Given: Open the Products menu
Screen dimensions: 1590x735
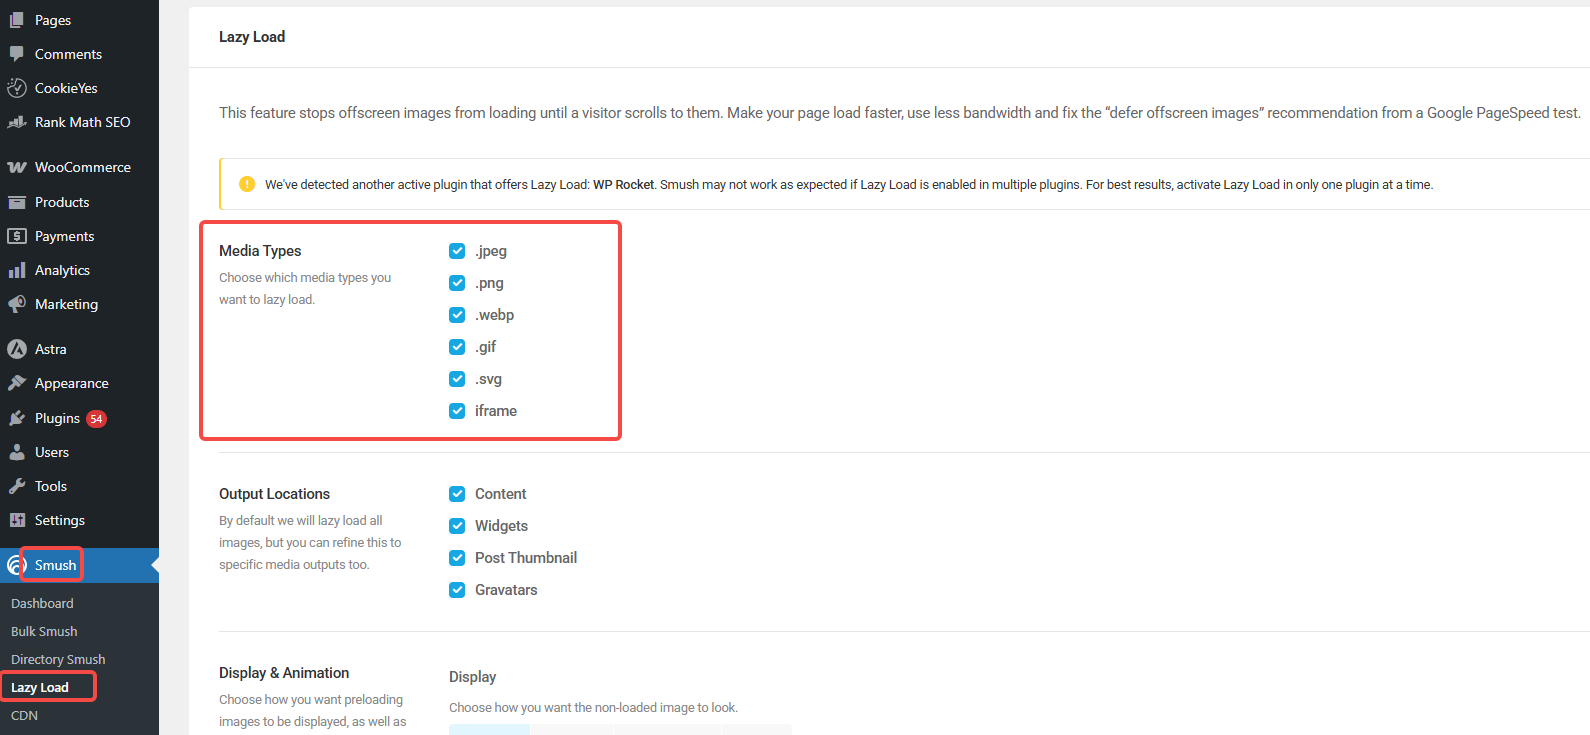Looking at the screenshot, I should tap(62, 202).
